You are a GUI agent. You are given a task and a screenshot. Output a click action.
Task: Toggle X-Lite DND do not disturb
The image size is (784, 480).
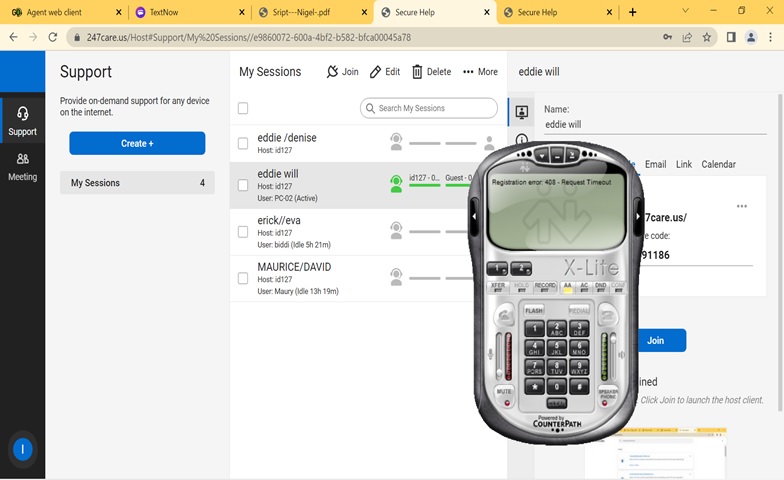[600, 287]
